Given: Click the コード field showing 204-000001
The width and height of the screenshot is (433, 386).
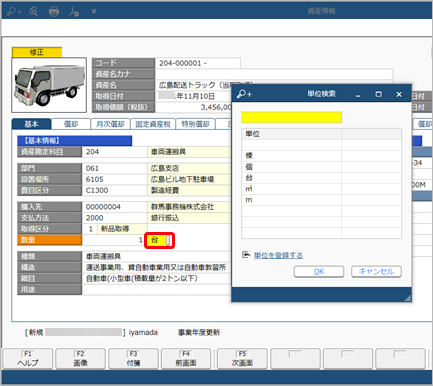Looking at the screenshot, I should point(198,63).
